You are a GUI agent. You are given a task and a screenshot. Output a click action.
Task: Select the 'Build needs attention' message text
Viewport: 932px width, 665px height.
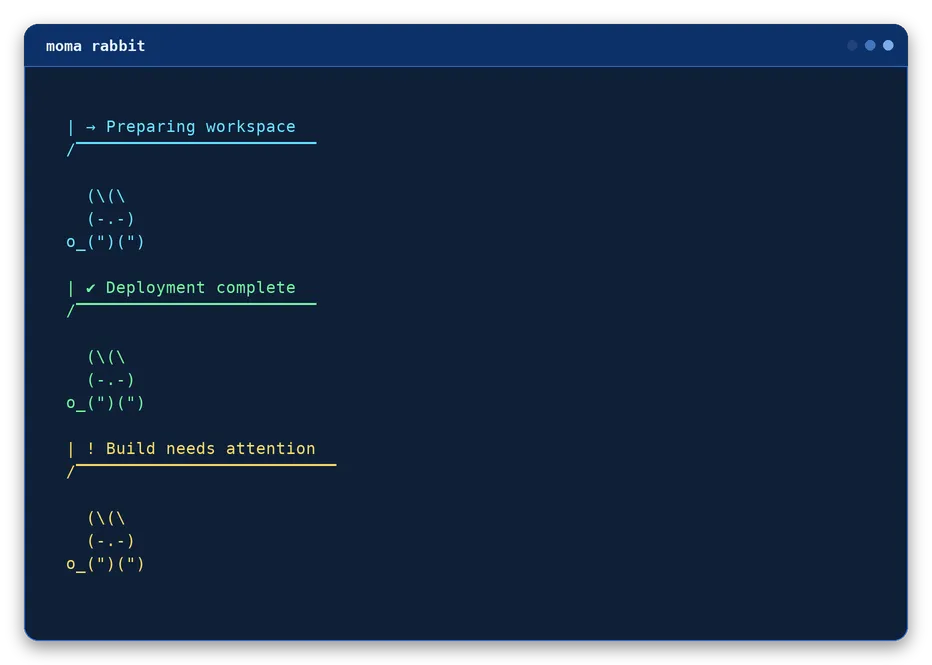pyautogui.click(x=210, y=449)
